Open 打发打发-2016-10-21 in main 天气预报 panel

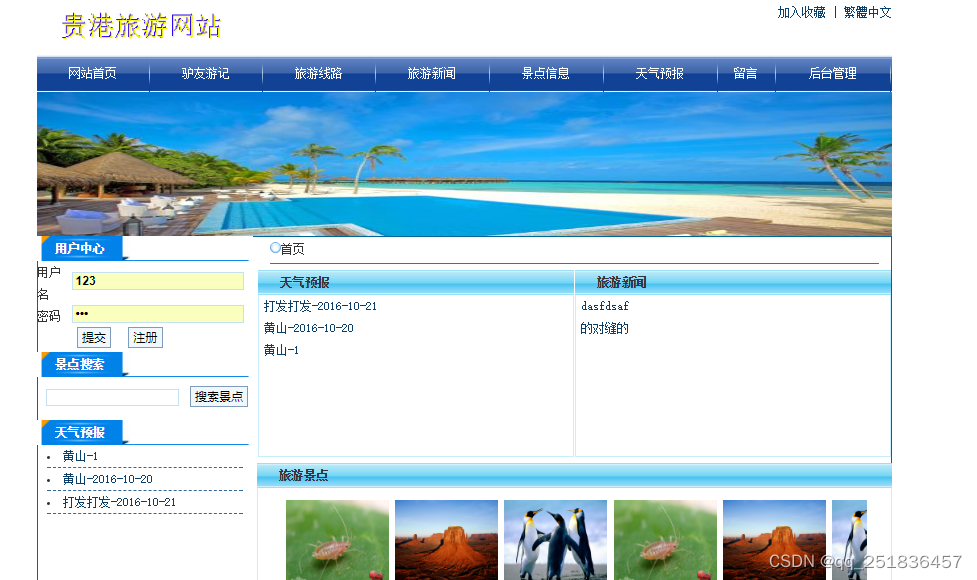pyautogui.click(x=320, y=306)
